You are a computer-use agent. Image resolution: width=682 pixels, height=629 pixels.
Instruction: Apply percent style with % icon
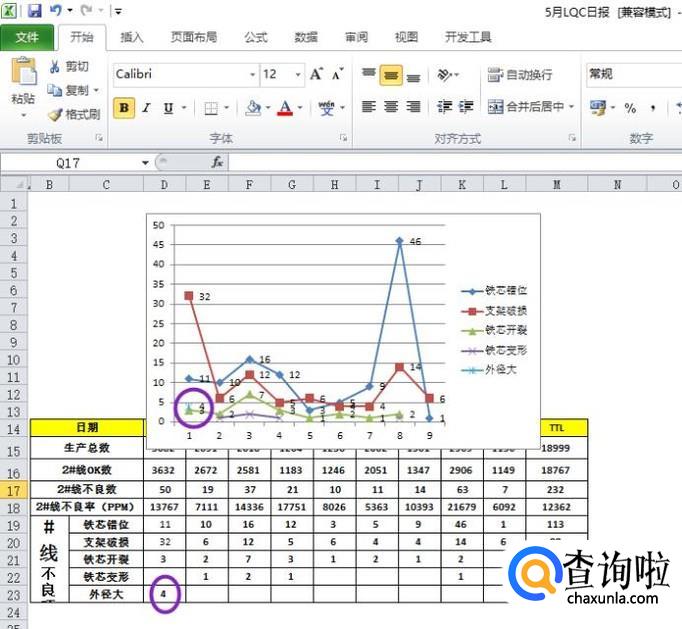pos(630,108)
